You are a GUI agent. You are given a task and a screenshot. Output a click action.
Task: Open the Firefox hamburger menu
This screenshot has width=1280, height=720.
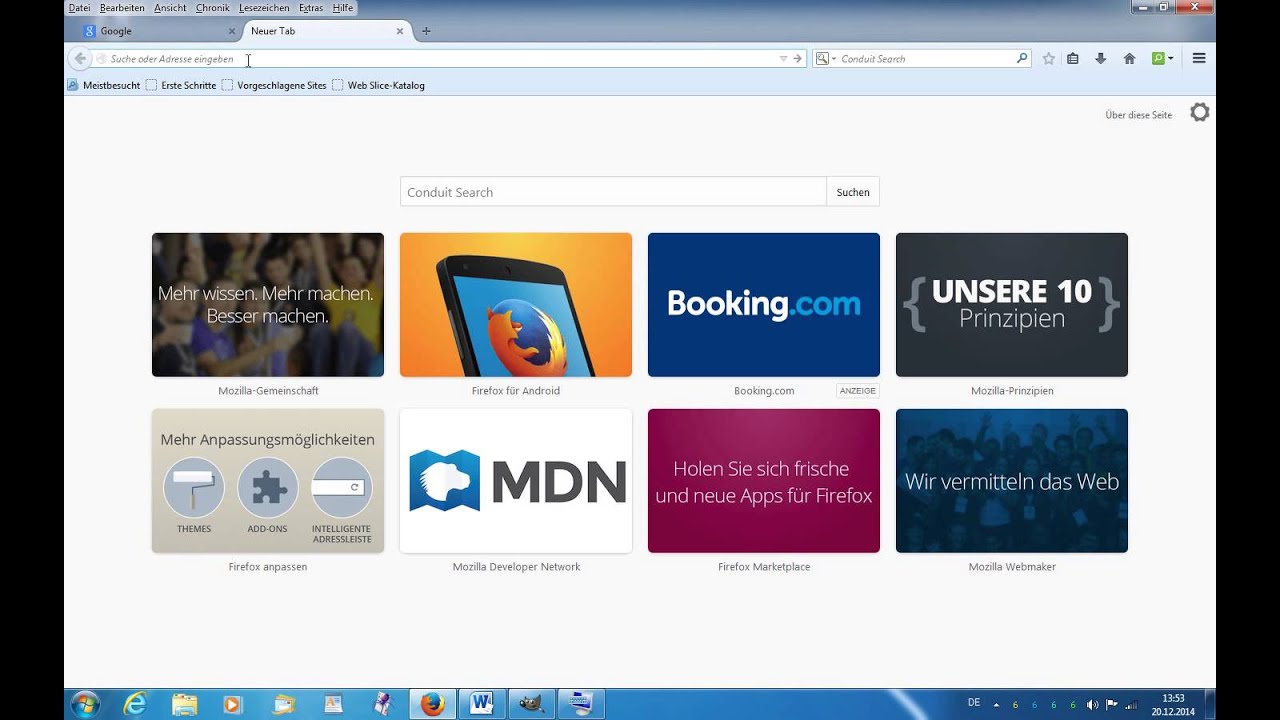1199,58
